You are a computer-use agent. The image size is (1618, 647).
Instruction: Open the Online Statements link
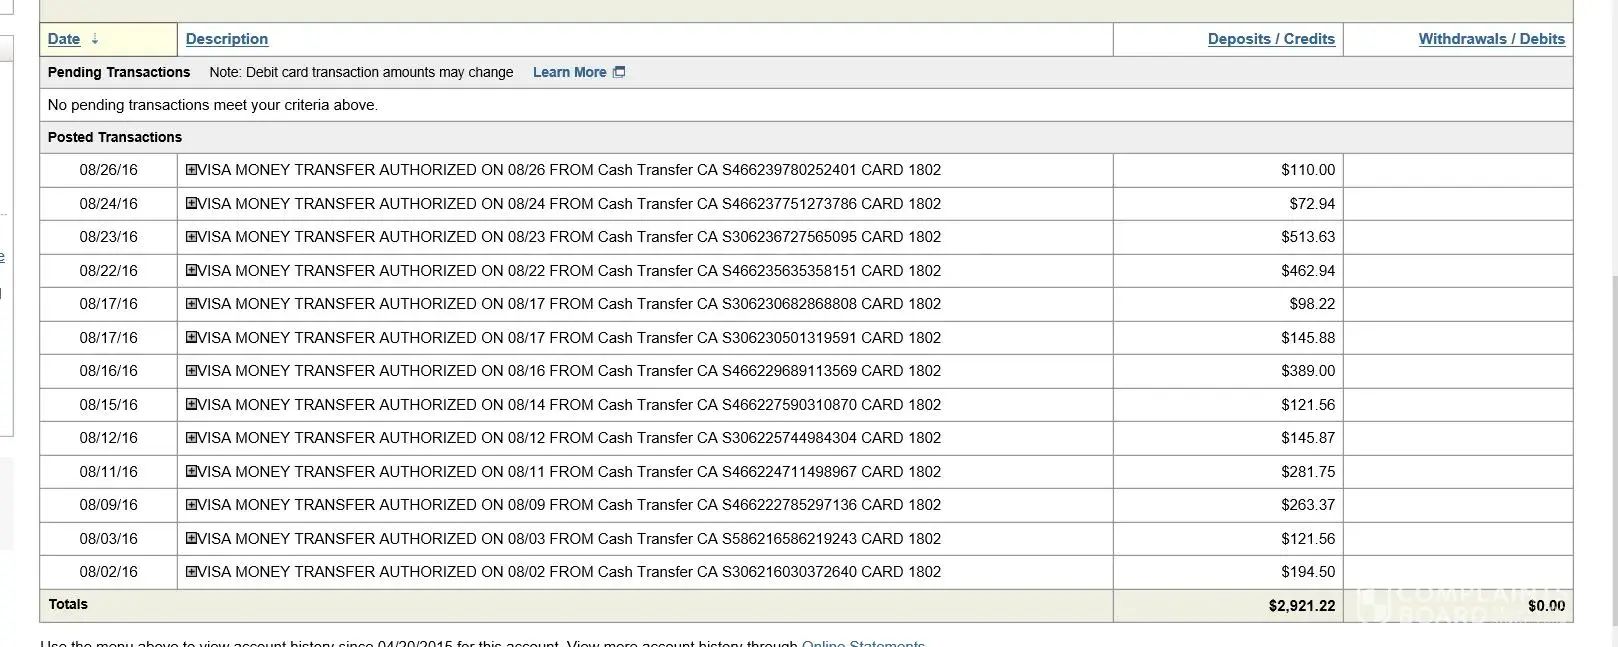[x=863, y=643]
